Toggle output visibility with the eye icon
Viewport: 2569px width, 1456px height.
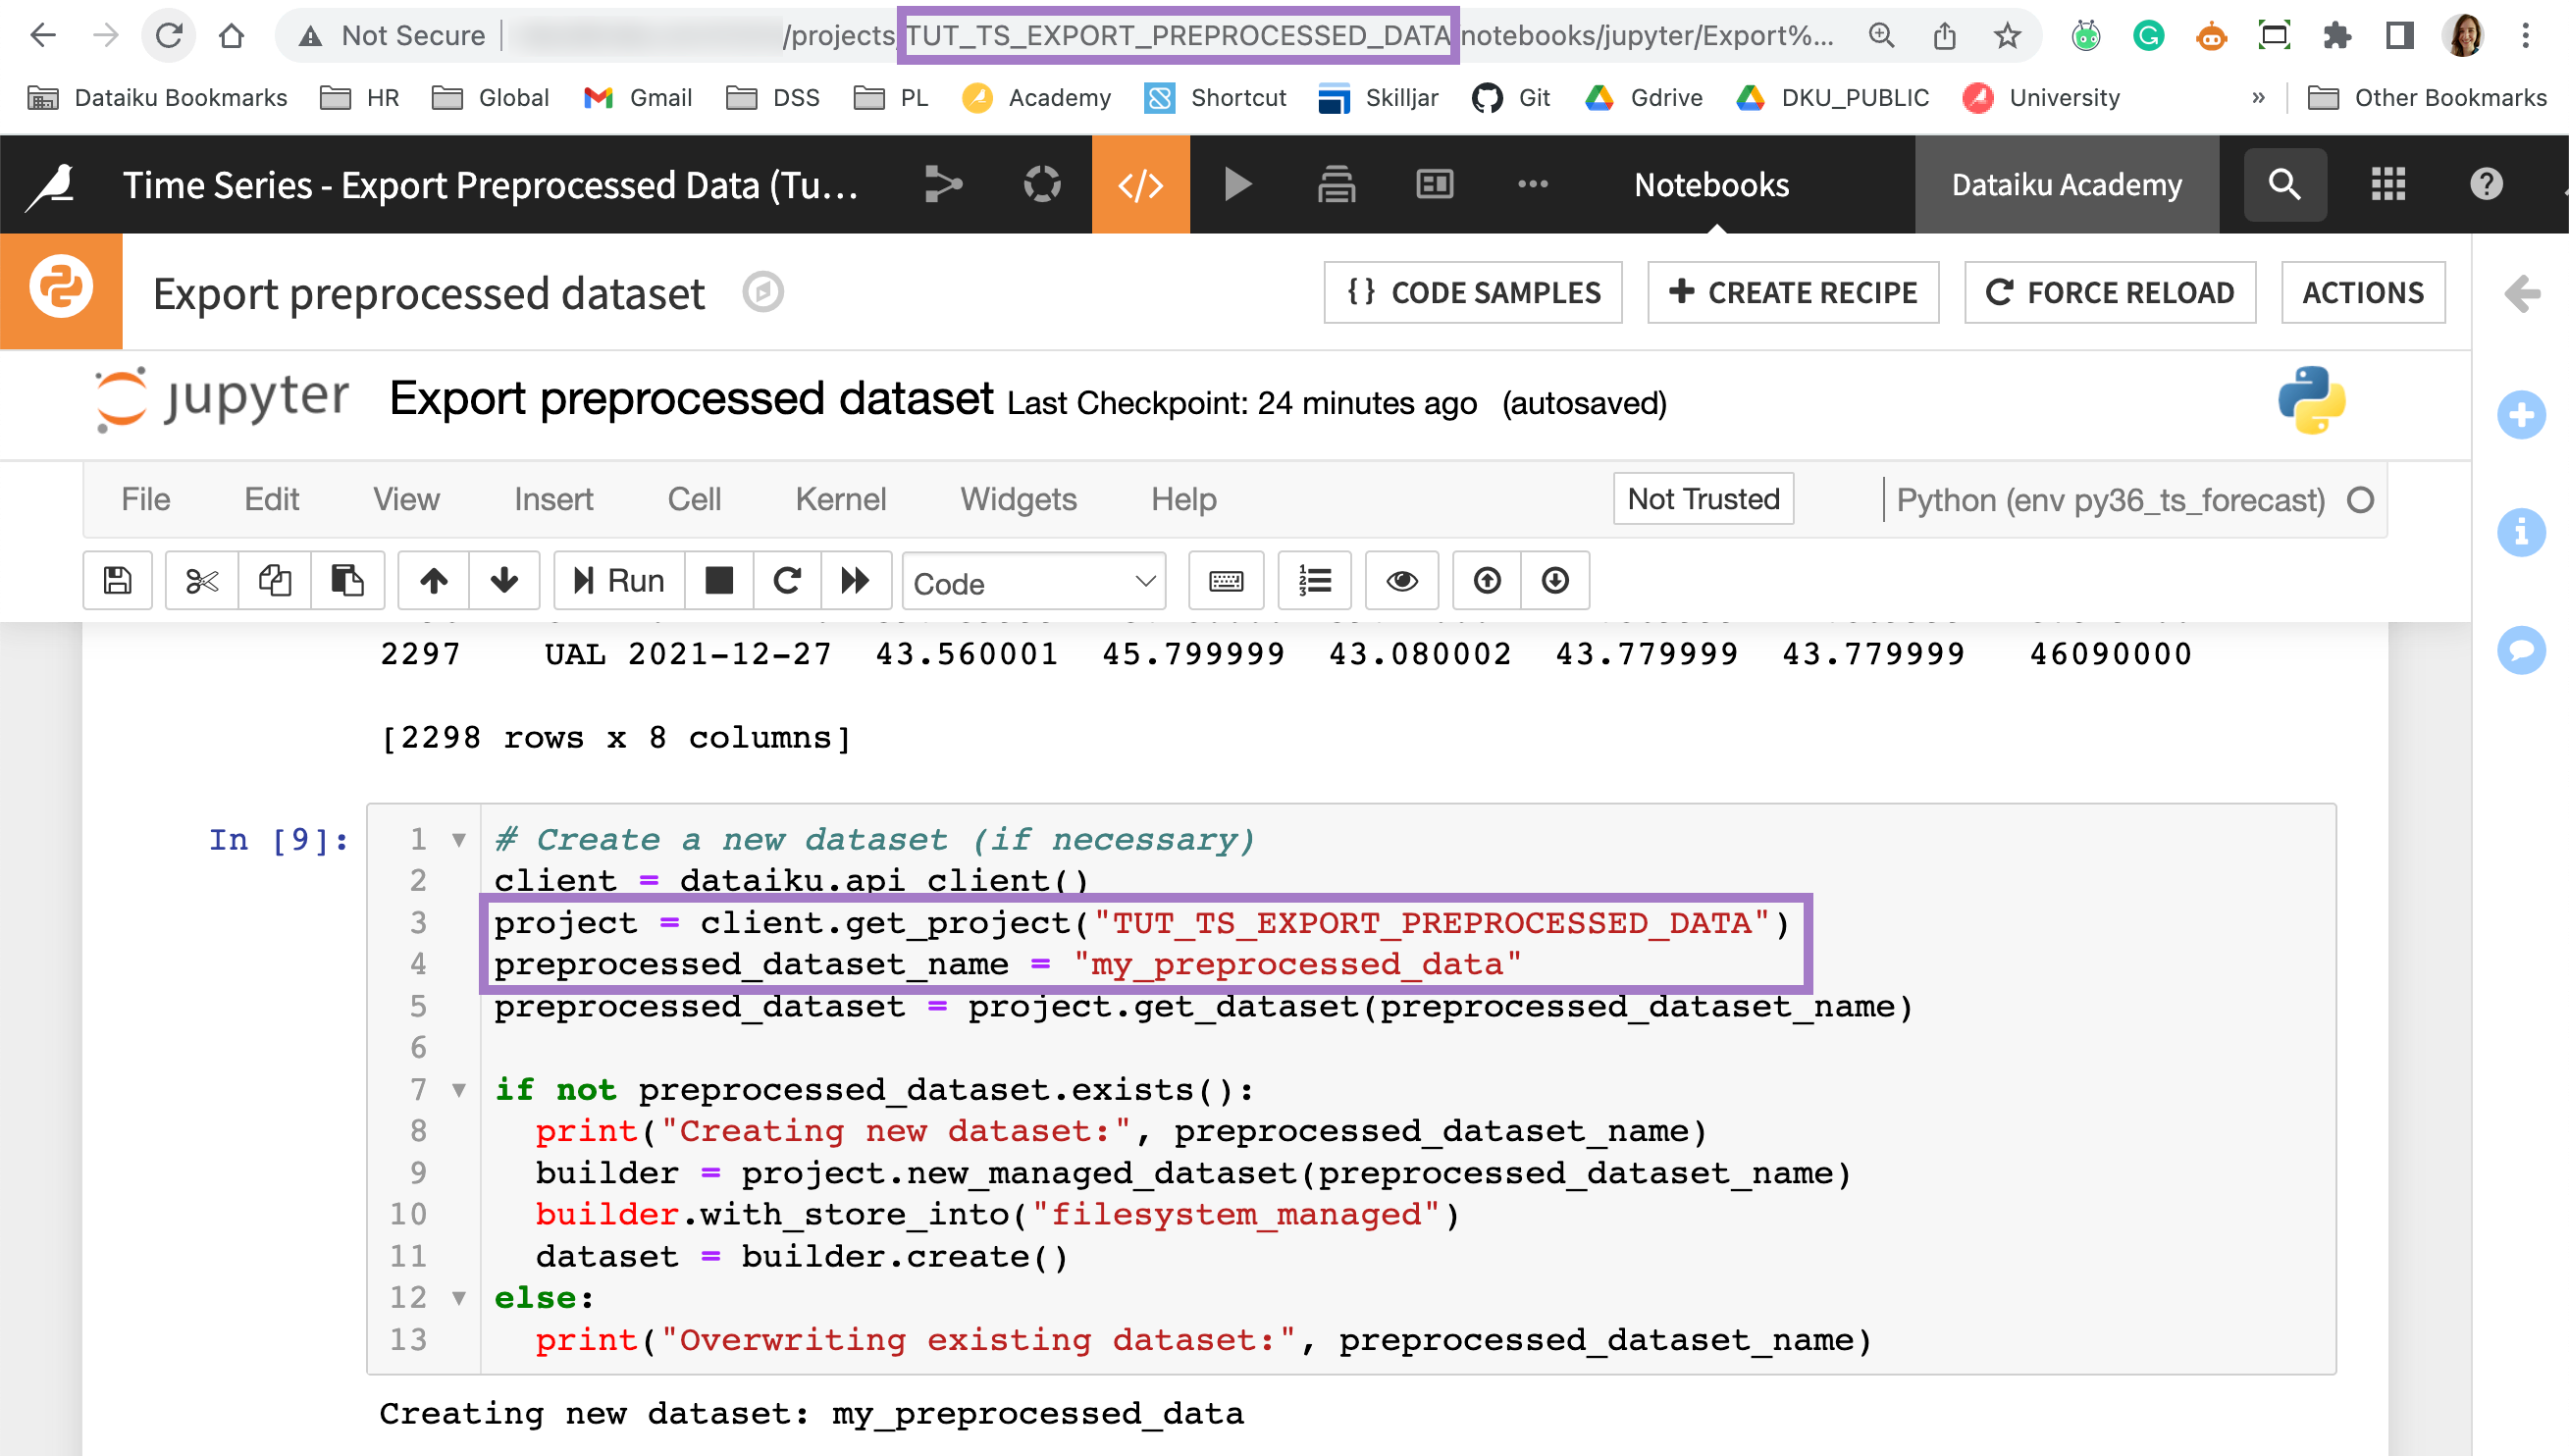tap(1402, 580)
